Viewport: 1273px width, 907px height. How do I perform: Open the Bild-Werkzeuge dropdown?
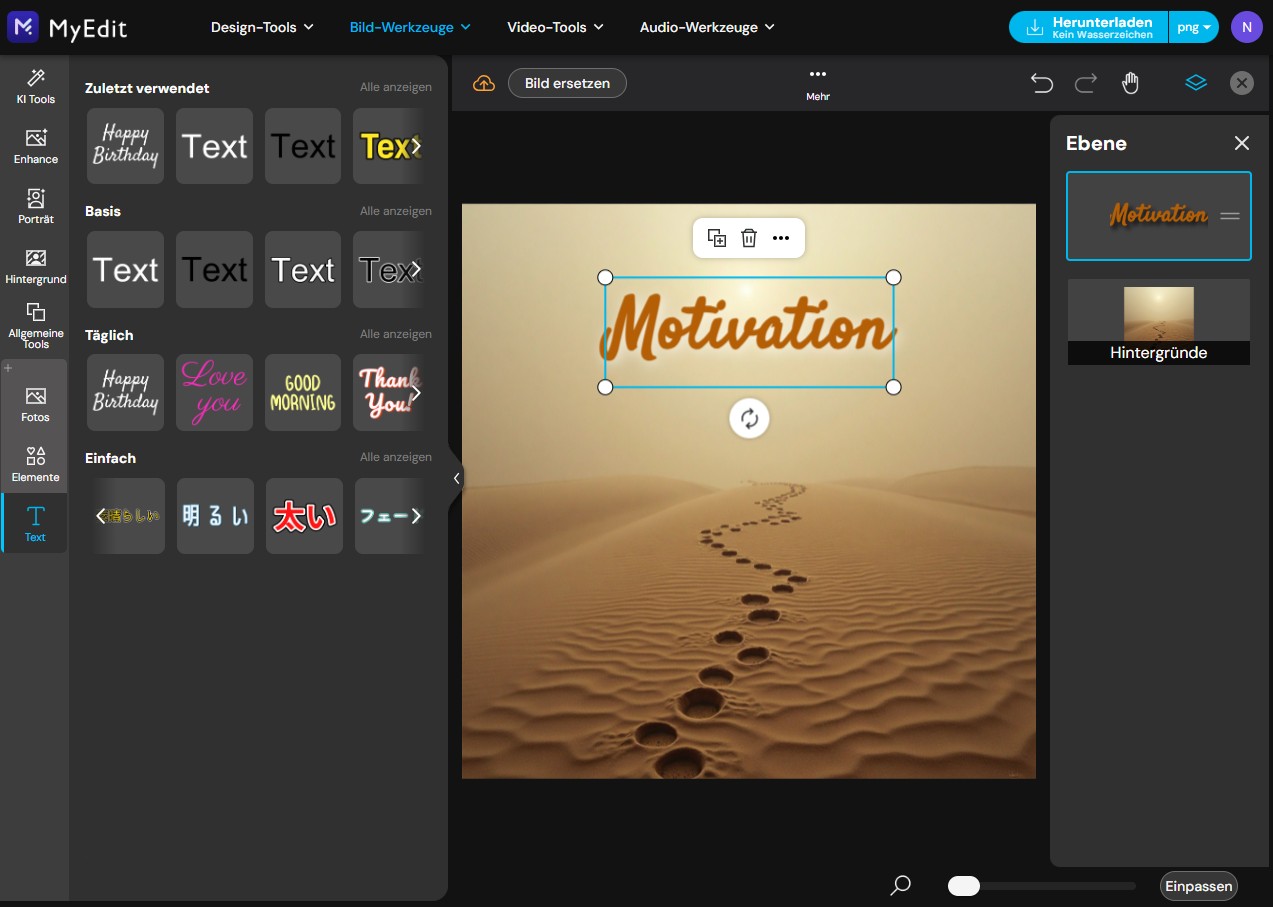coord(410,27)
